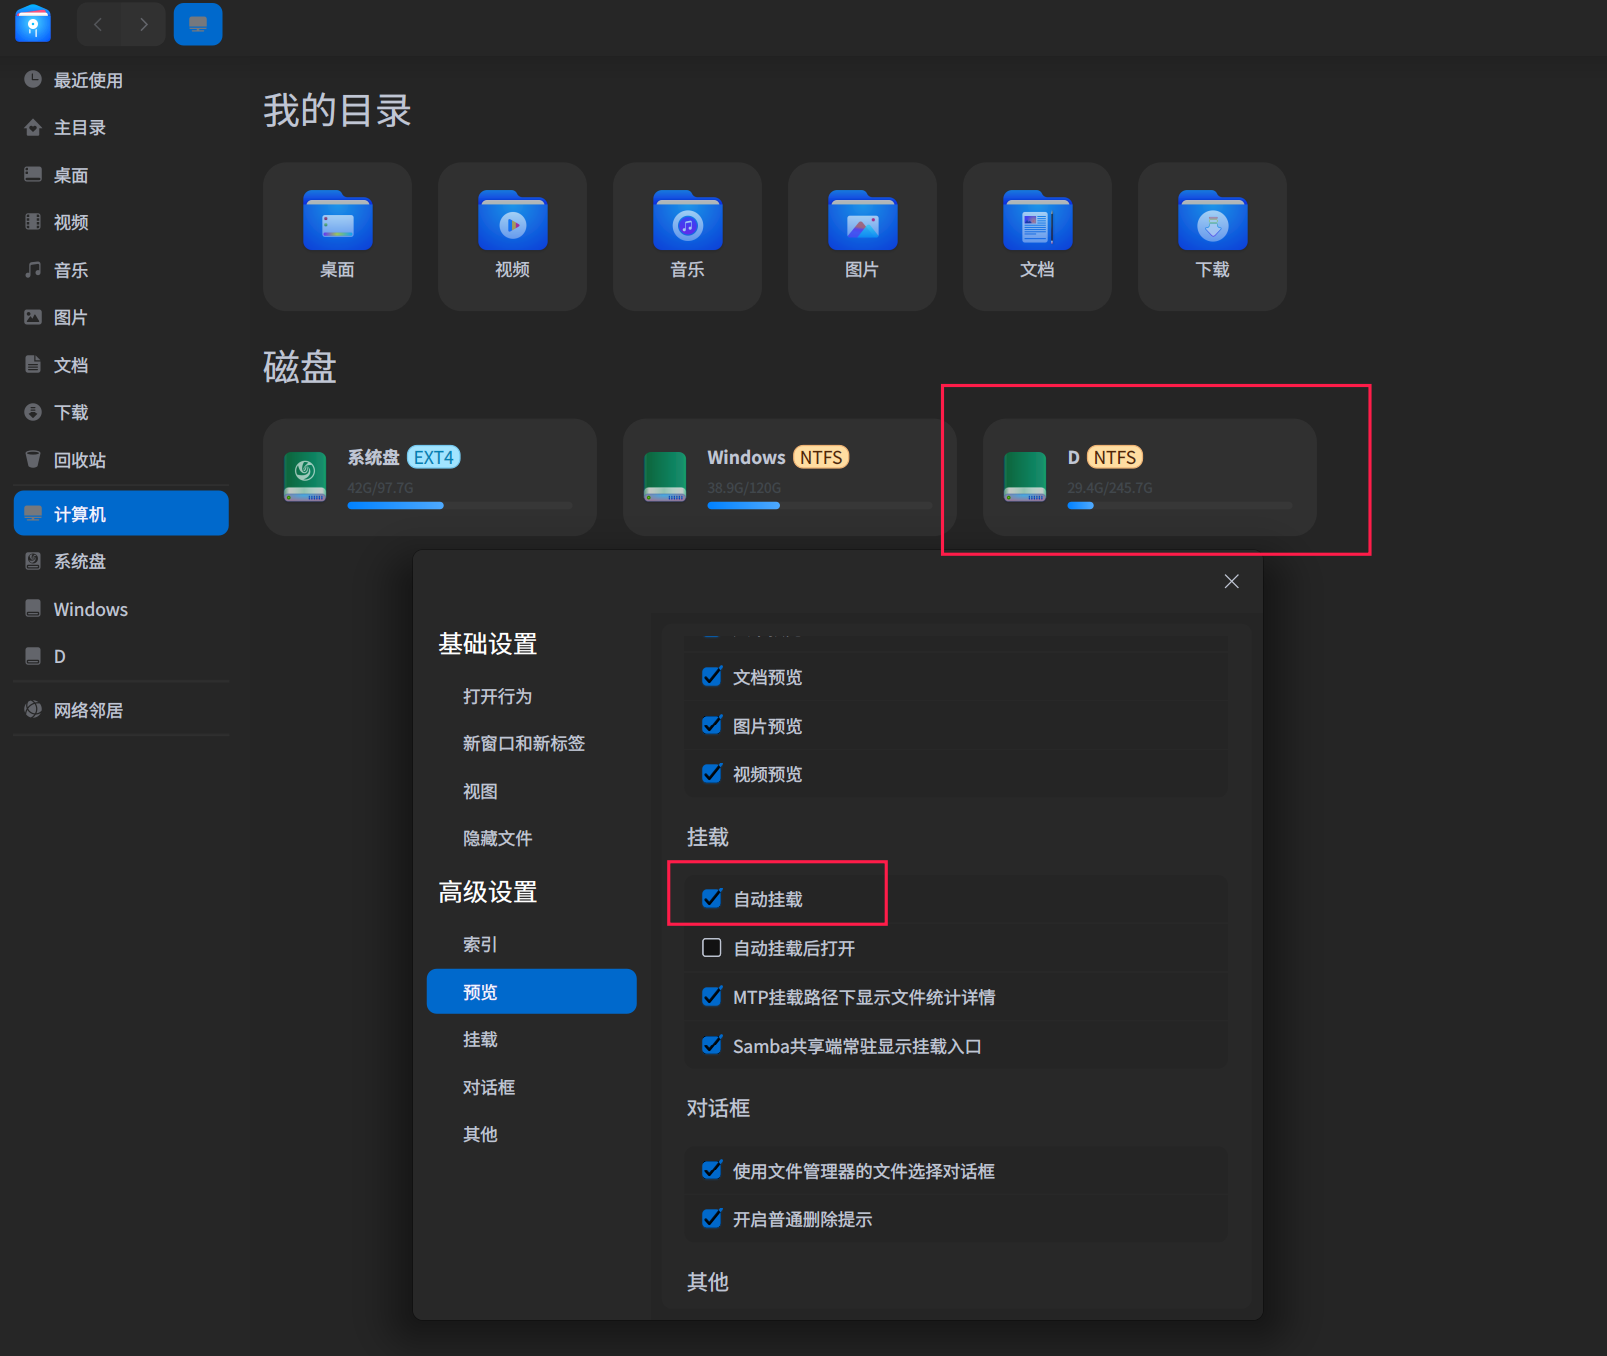Click the computer icon in the address bar
This screenshot has height=1356, width=1607.
point(198,24)
